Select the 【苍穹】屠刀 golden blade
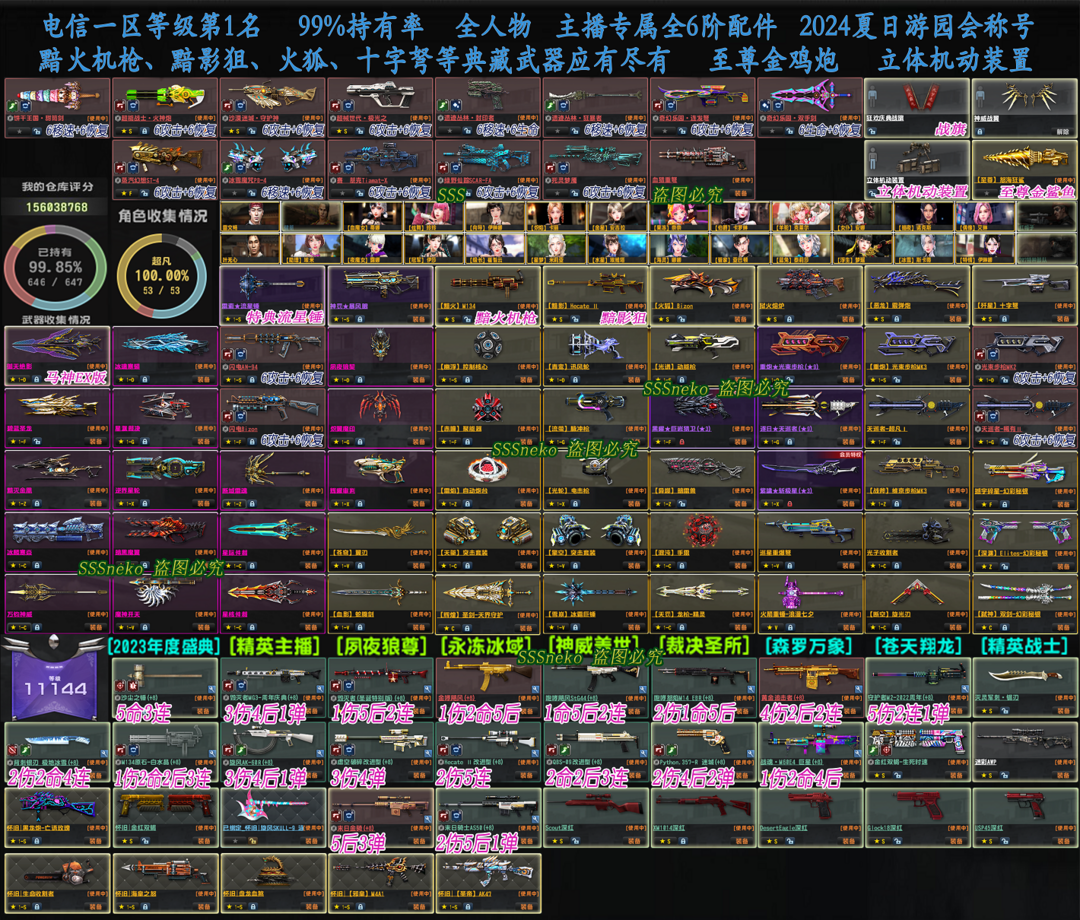This screenshot has height=920, width=1080. [380, 542]
